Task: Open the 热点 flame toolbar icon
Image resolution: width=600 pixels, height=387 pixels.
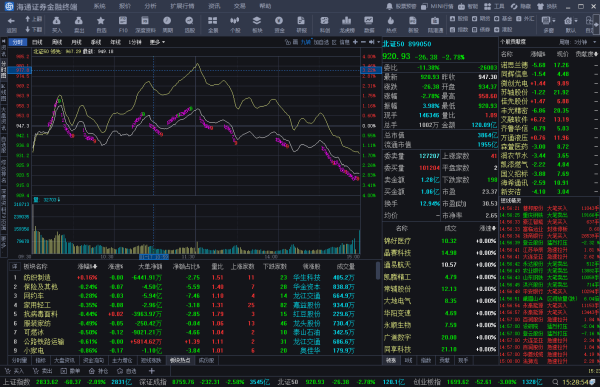Action: (x=391, y=24)
